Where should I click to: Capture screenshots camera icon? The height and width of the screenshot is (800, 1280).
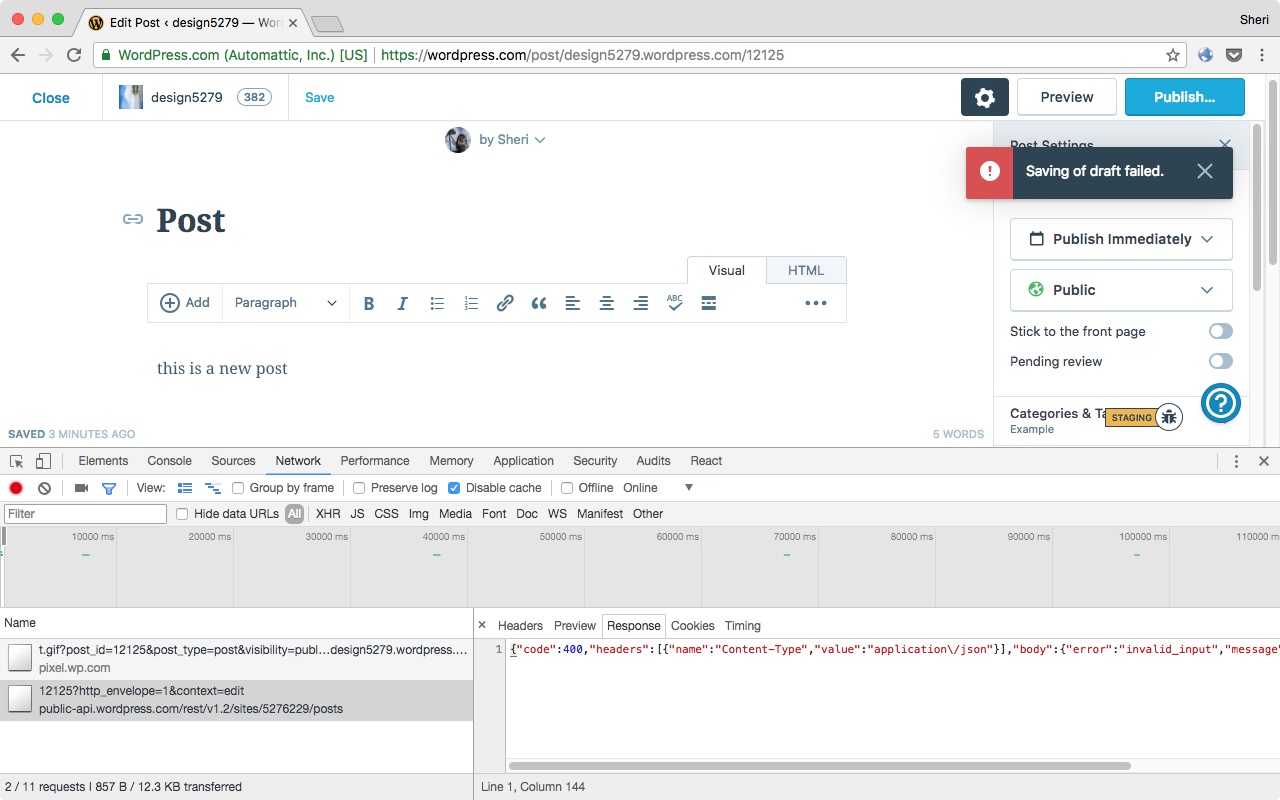81,488
